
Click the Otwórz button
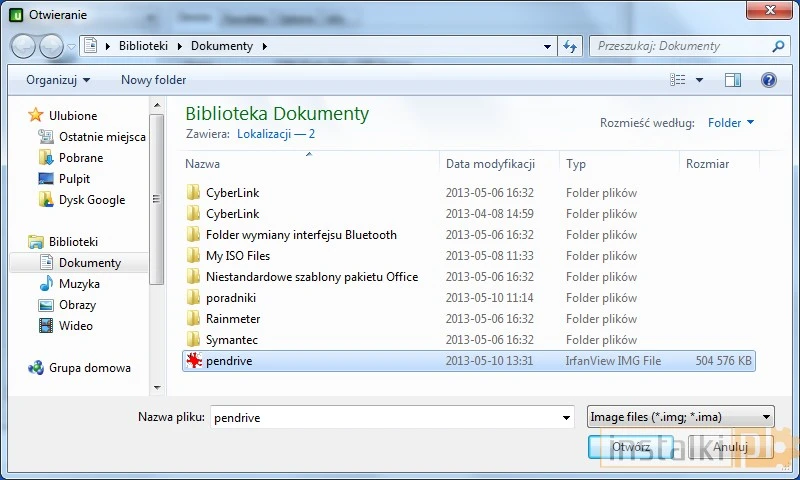tap(631, 447)
